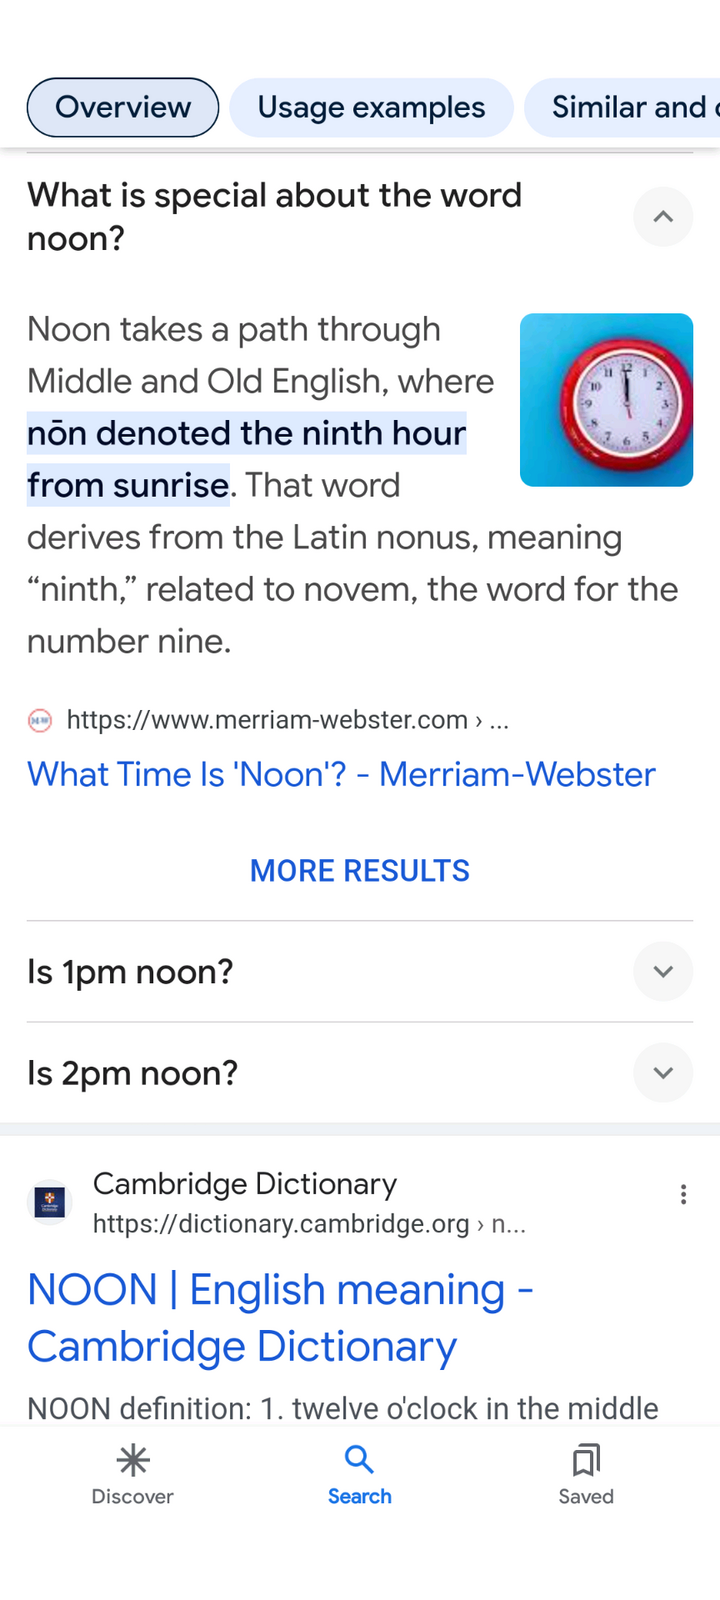This screenshot has width=720, height=1600.
Task: Collapse the 'What is special about noon' answer
Action: (663, 217)
